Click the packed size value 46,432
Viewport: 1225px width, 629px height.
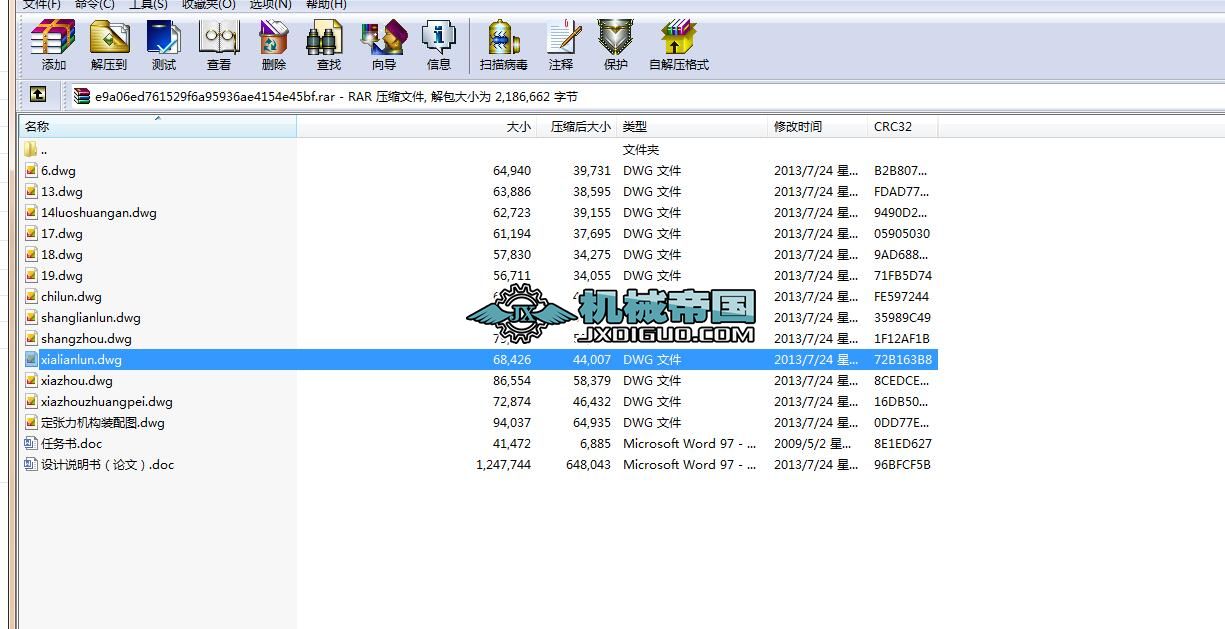[592, 401]
